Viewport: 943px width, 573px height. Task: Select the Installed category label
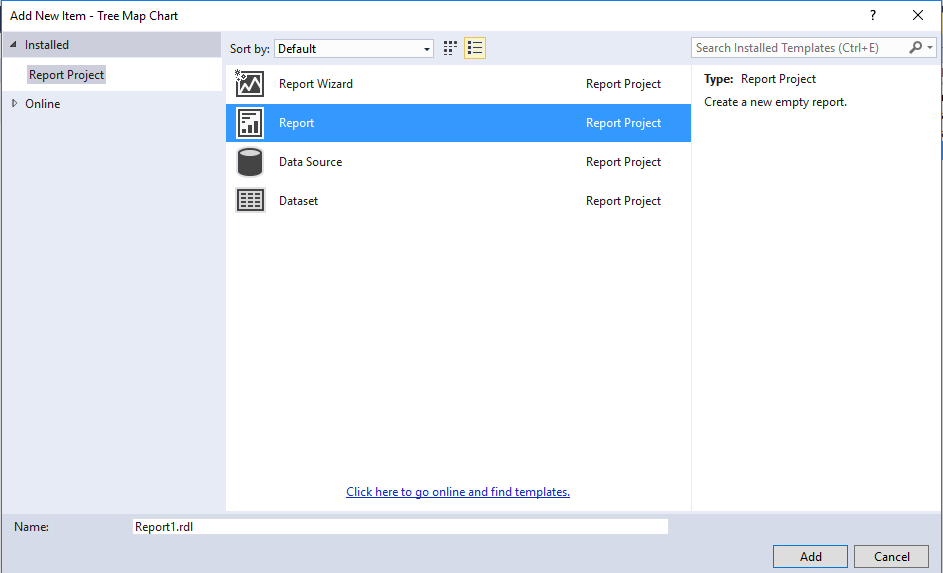click(x=47, y=44)
